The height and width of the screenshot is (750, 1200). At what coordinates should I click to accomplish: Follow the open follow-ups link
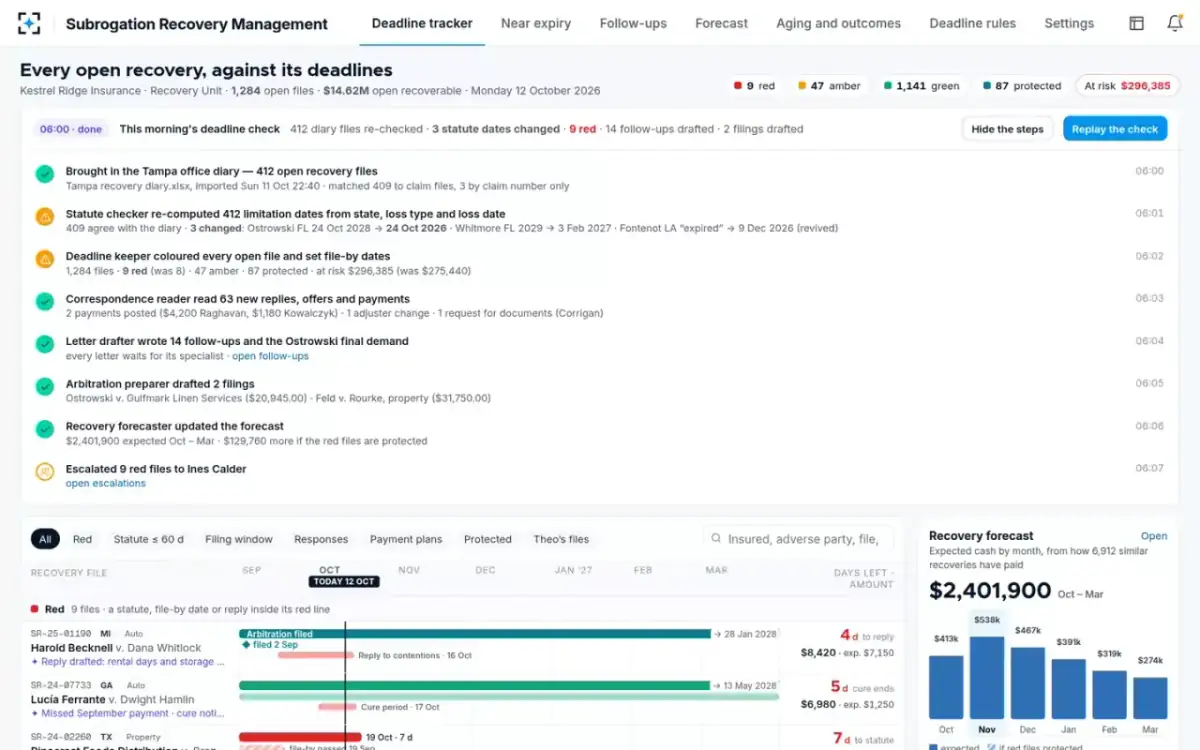tap(270, 356)
